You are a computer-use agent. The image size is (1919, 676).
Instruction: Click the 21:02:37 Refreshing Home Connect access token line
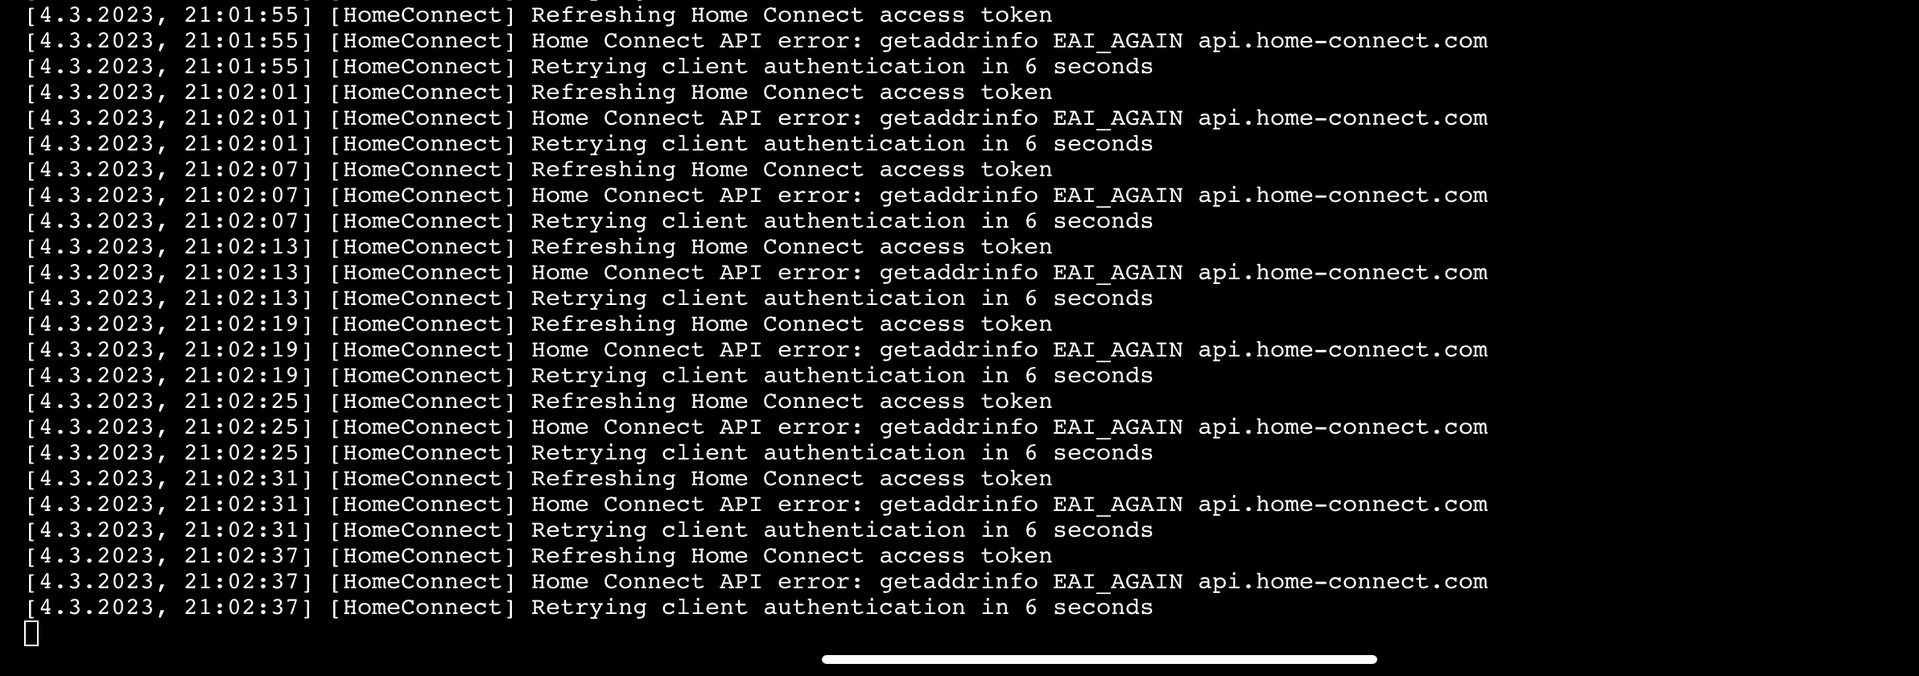coord(539,556)
